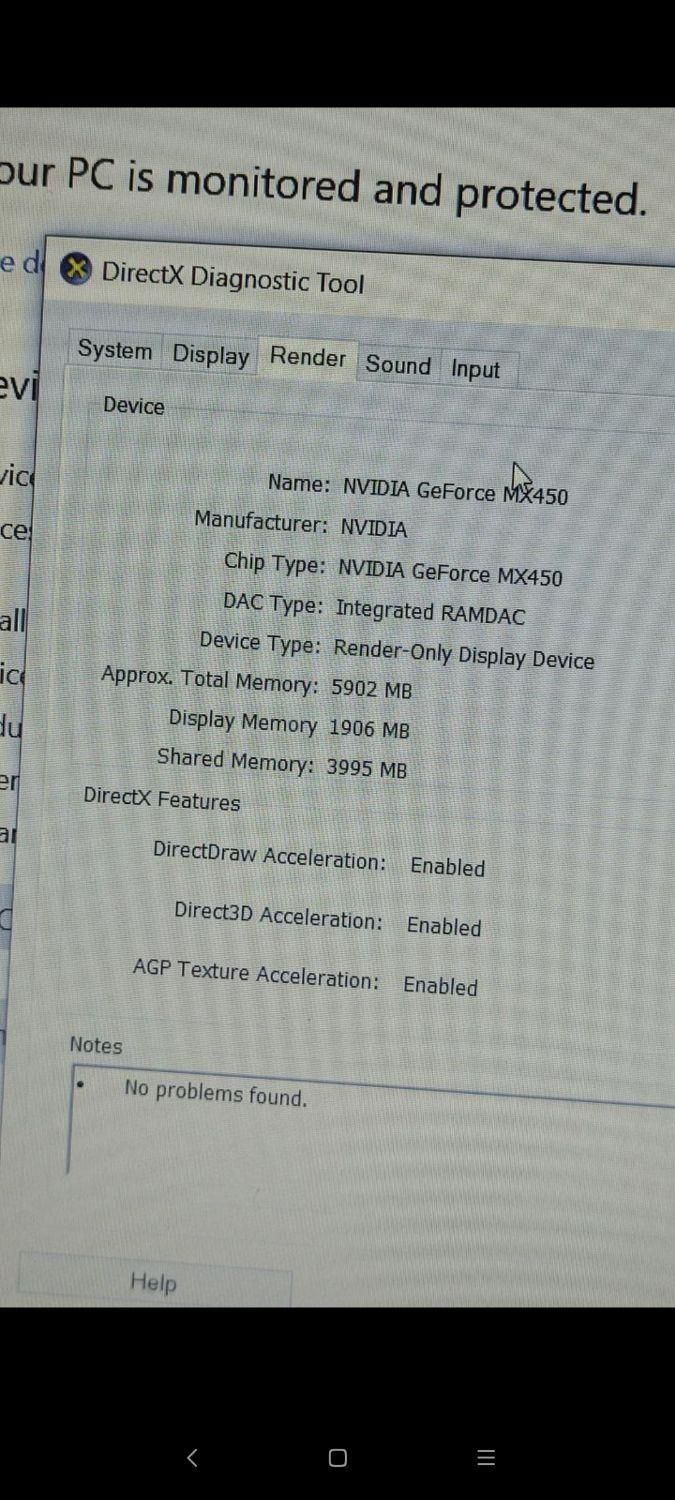Screen dimensions: 675x1500
Task: Click DirectDraw Acceleration Enabled value
Action: pyautogui.click(x=447, y=867)
